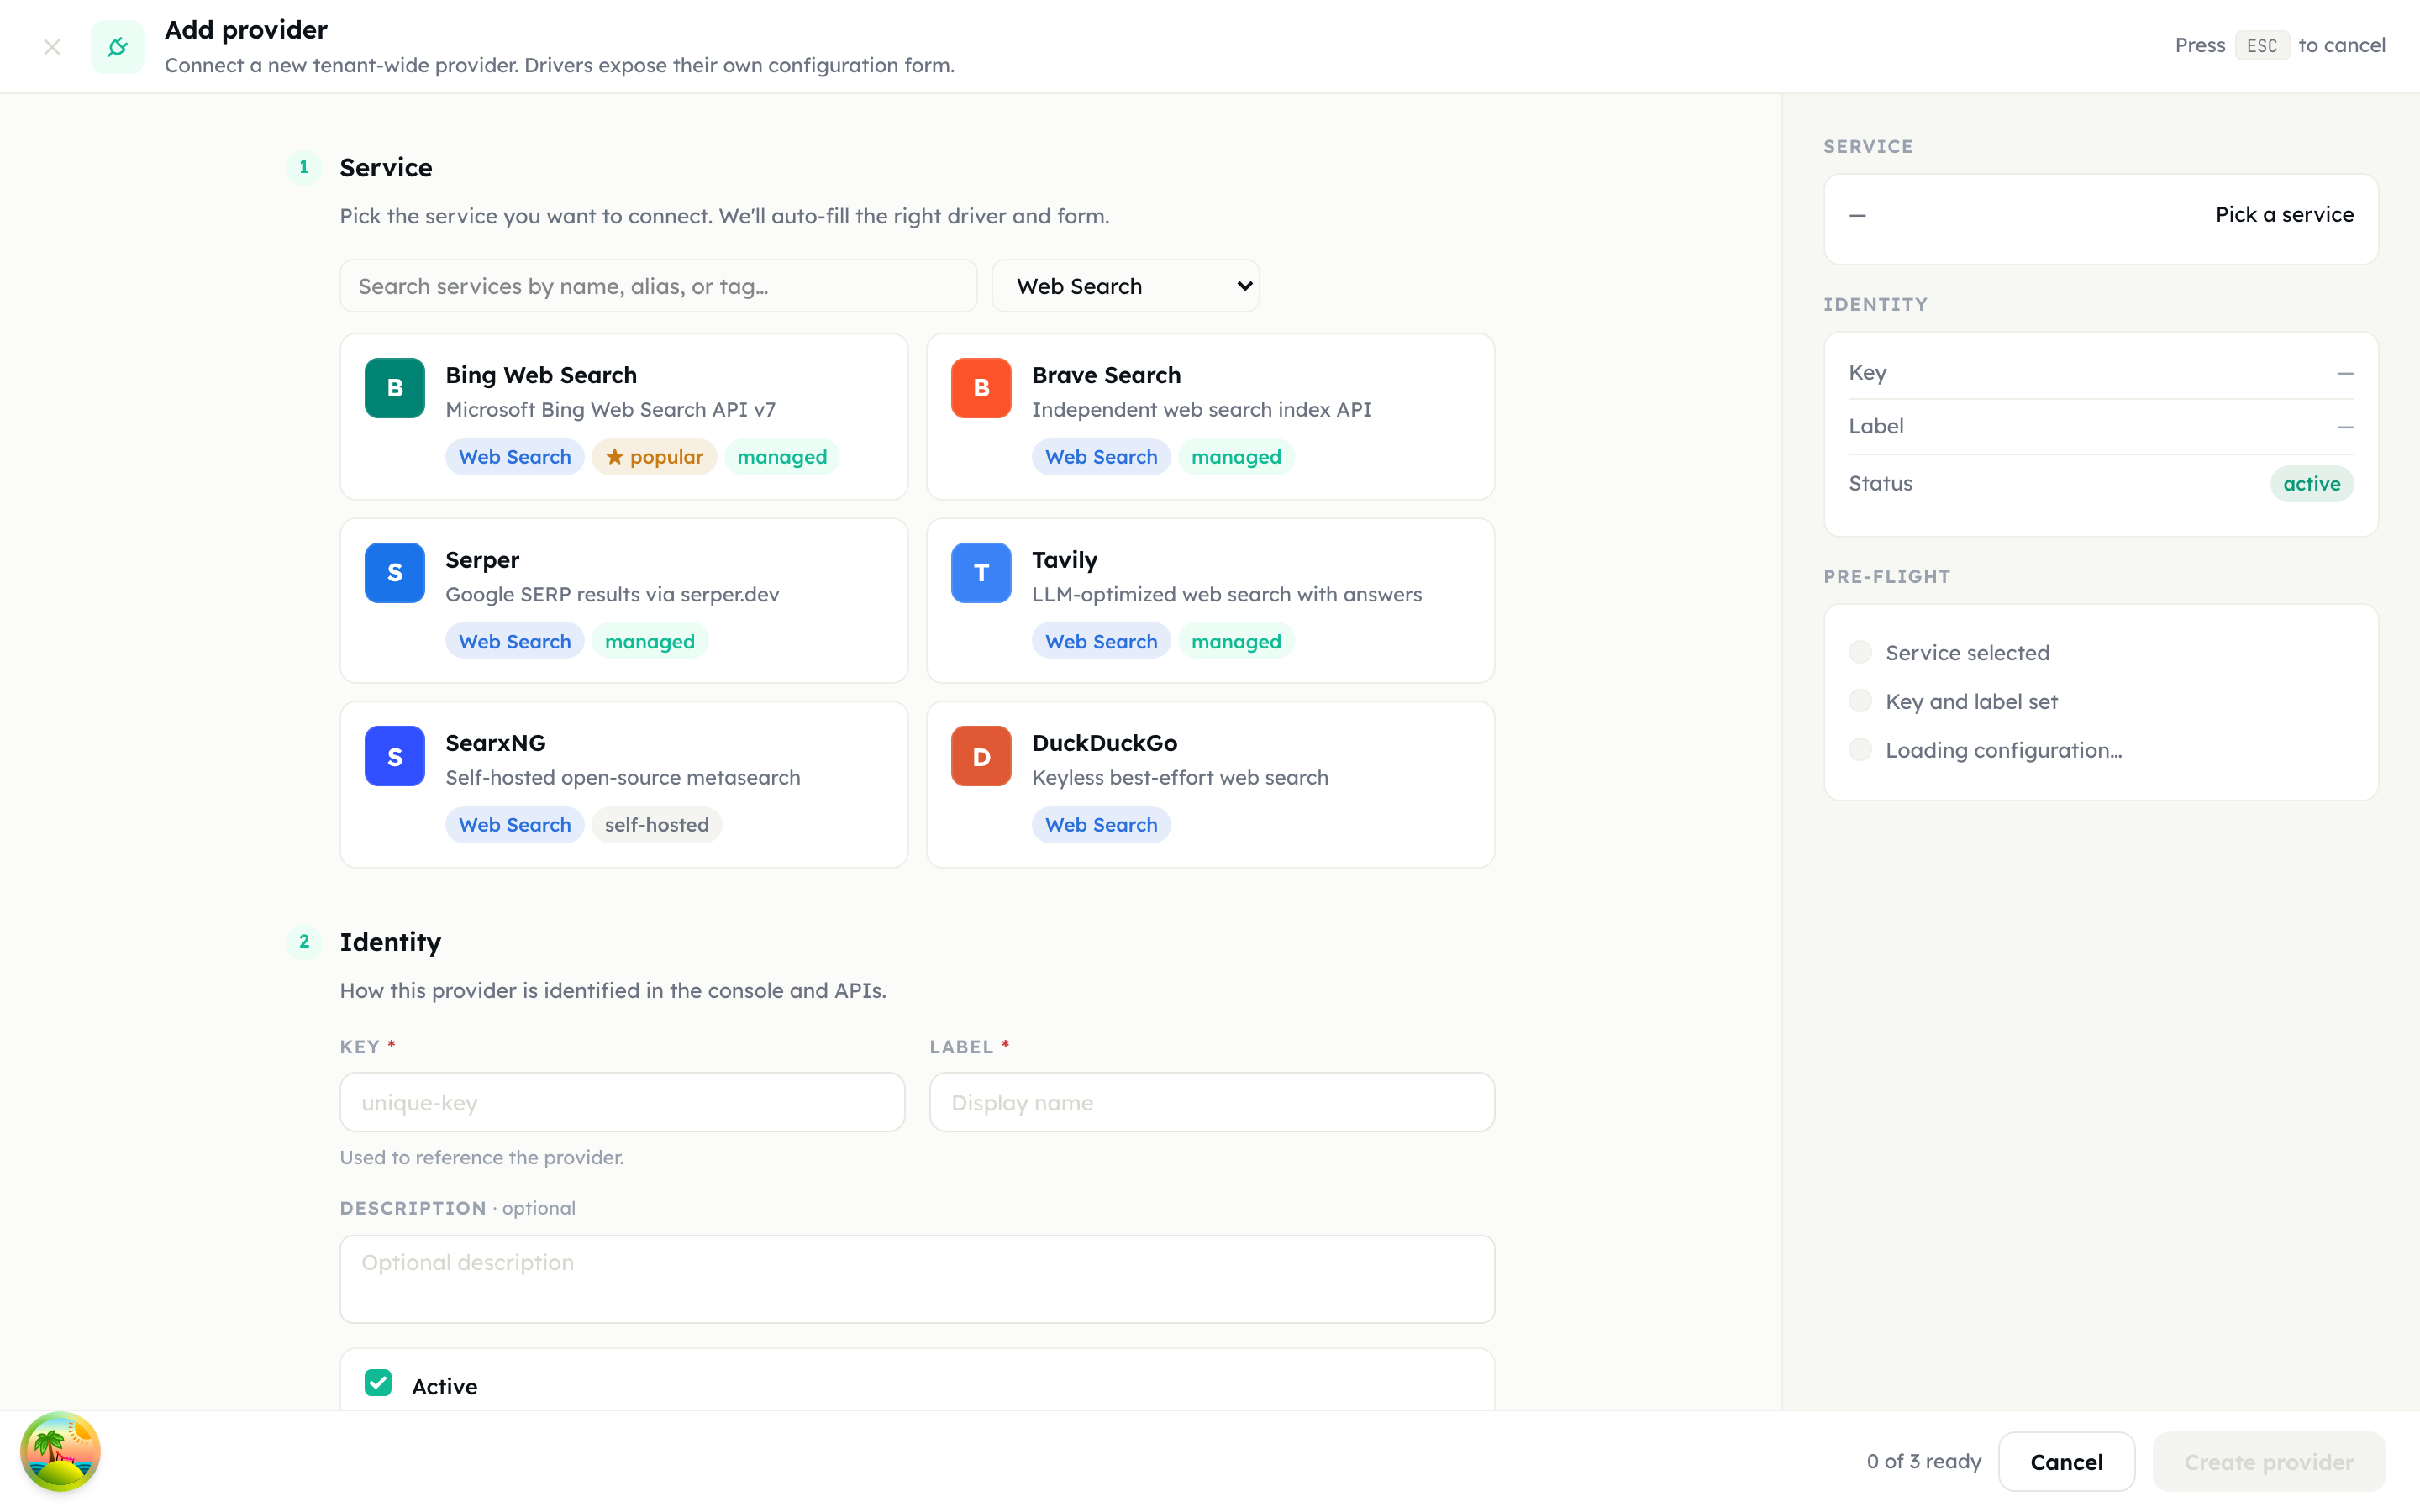Click Used to reference the provider hint

click(482, 1158)
